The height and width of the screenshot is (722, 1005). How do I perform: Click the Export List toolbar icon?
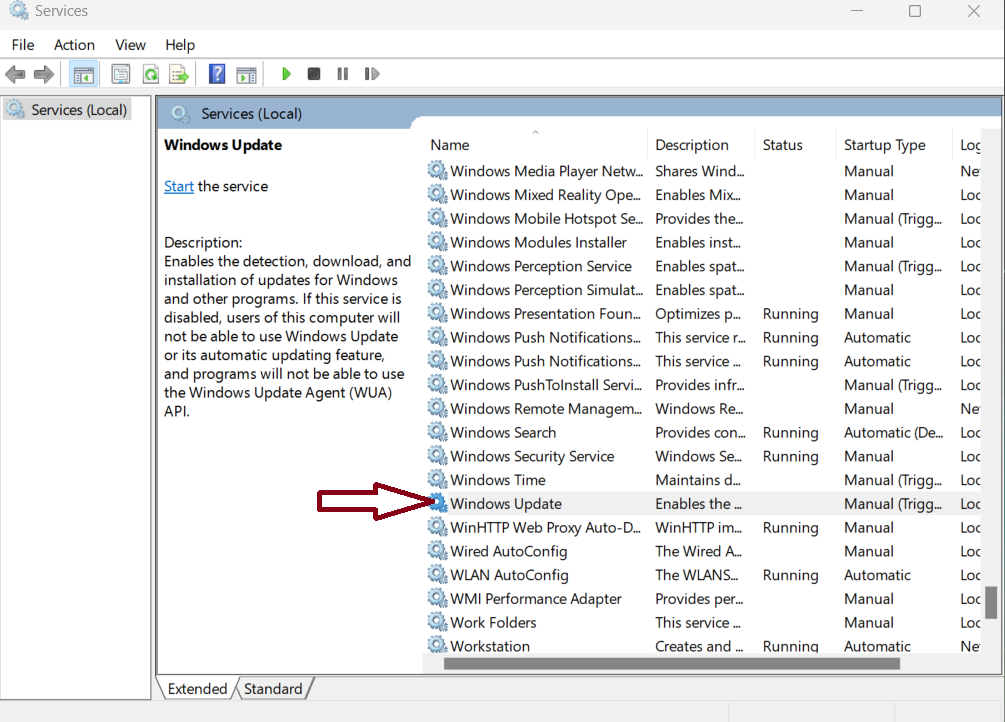(179, 74)
